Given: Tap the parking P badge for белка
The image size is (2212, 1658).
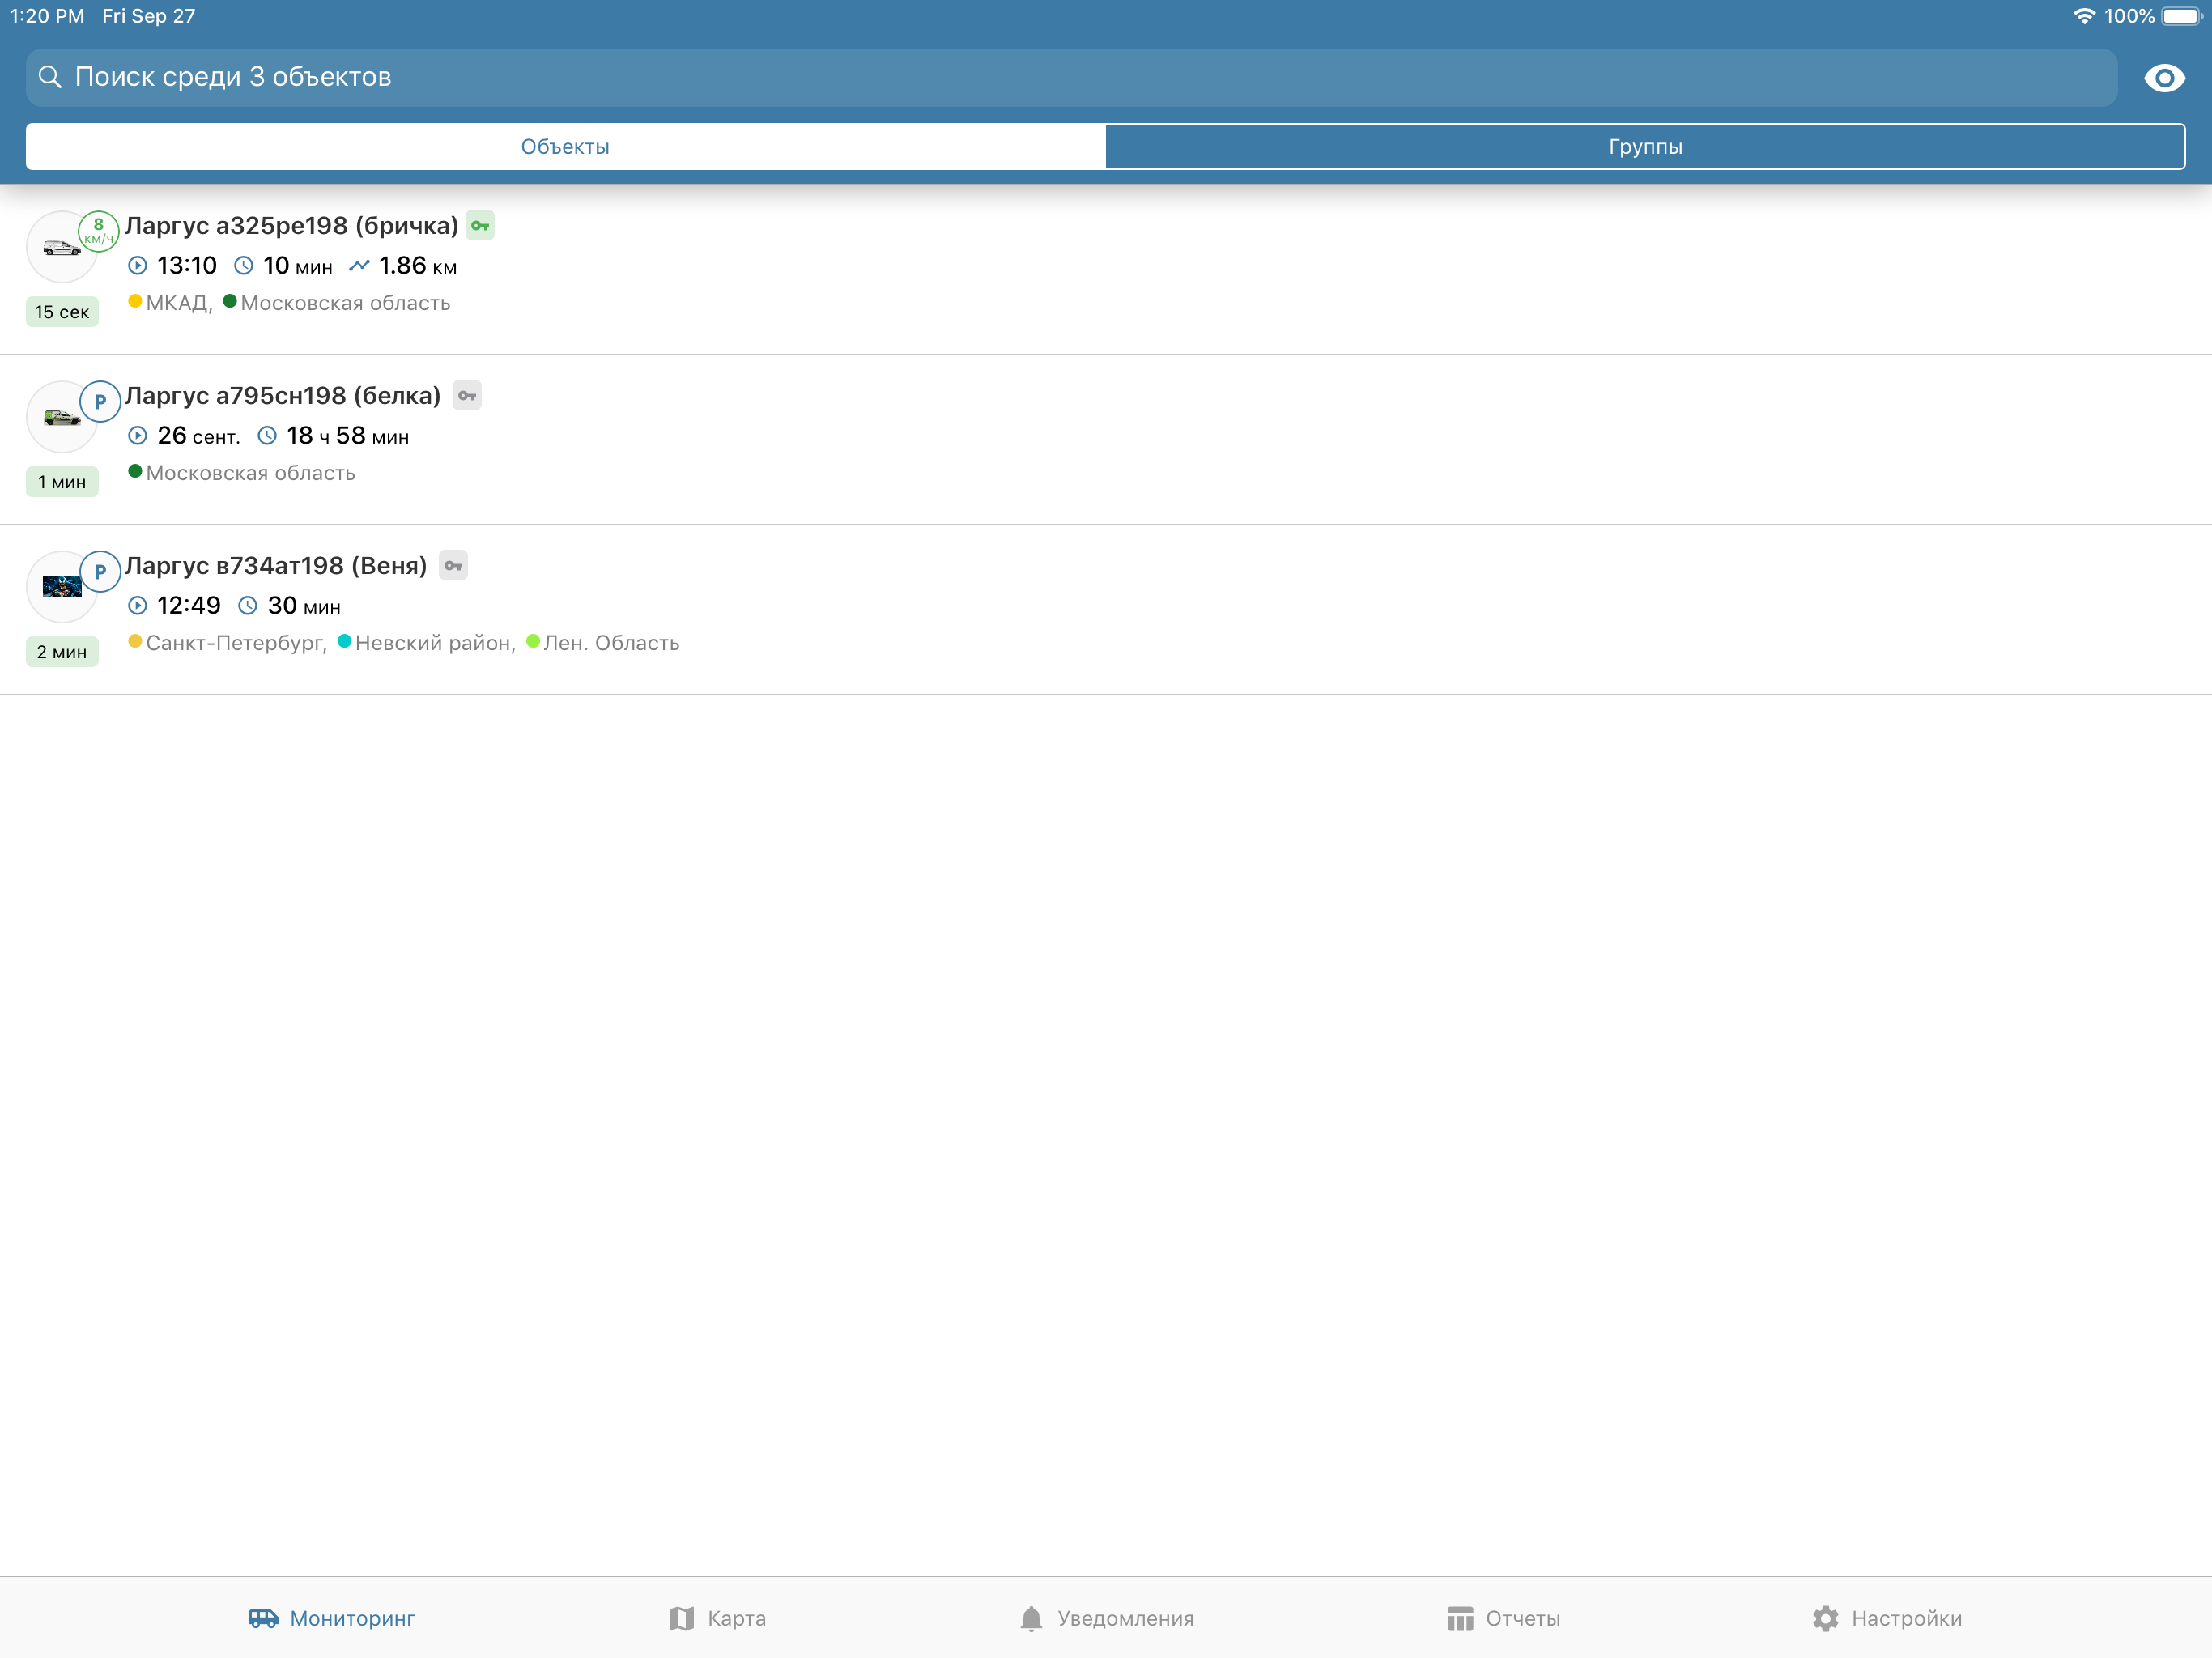Looking at the screenshot, I should tap(100, 402).
